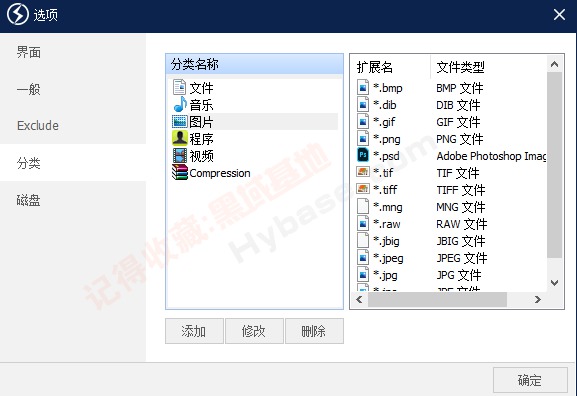Click the vertical scrollbar thumb
This screenshot has height=396, width=577.
555,165
